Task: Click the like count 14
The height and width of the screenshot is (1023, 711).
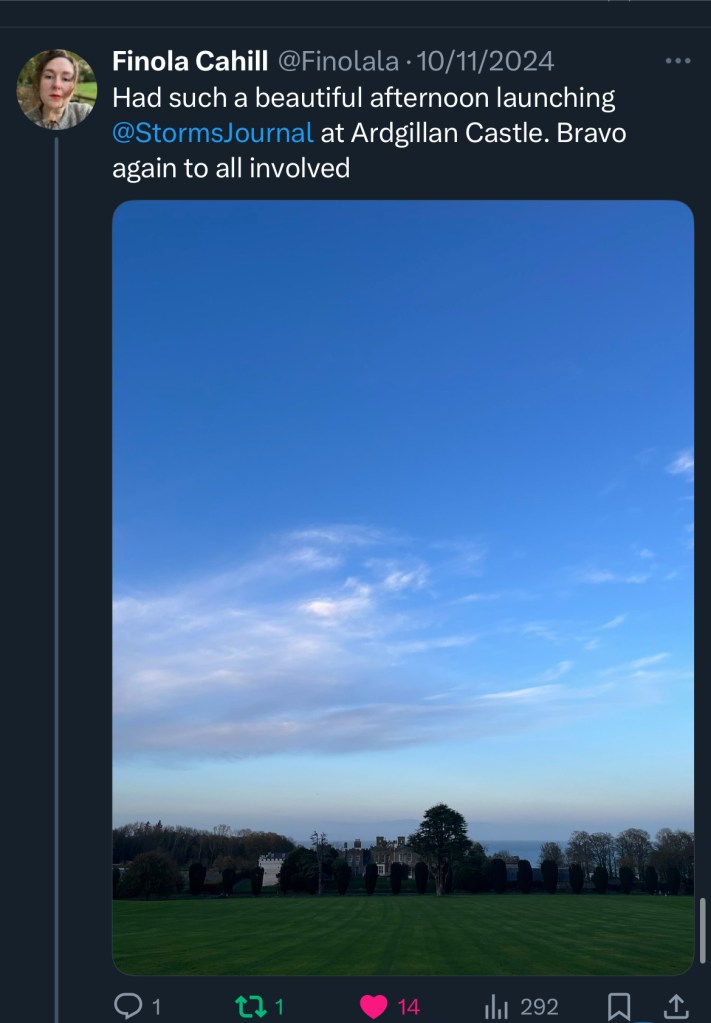Action: tap(408, 1007)
